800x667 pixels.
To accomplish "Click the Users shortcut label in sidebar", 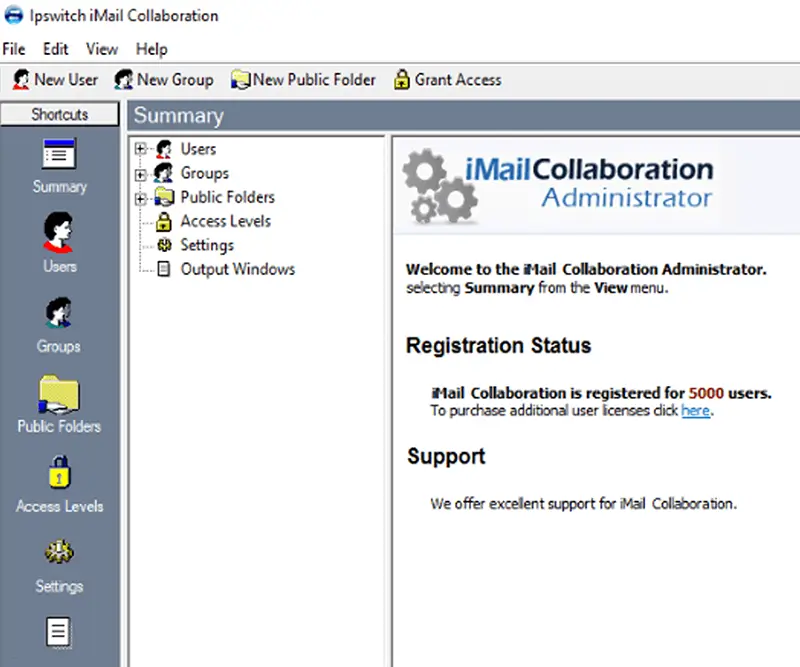I will 60,266.
